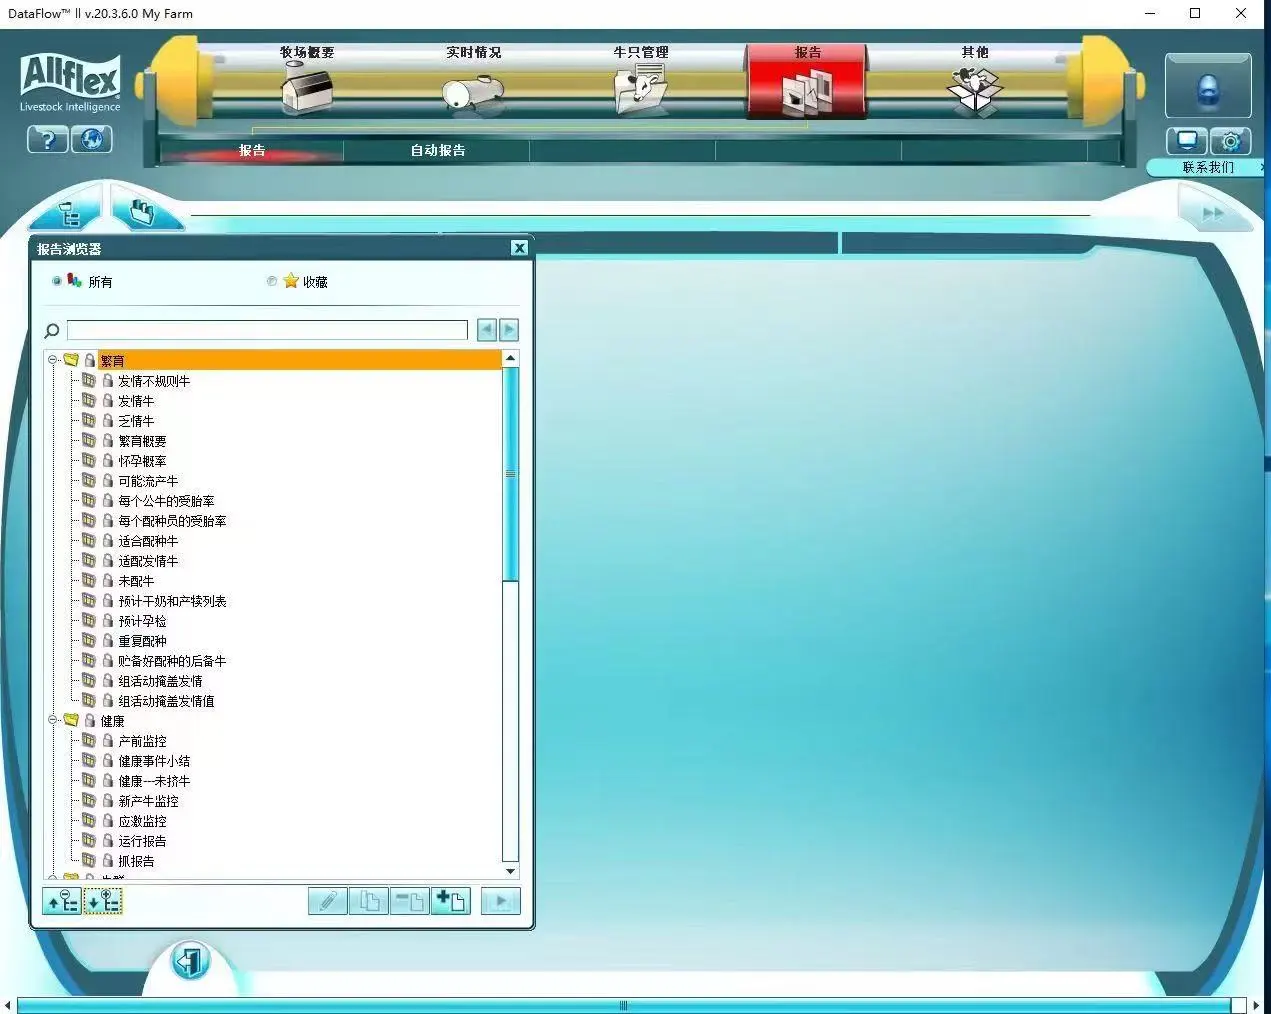Click the help question mark icon

47,140
